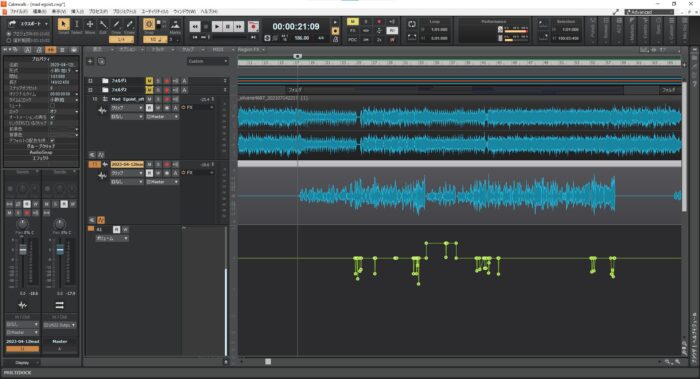Open the クリップ dropdown on Mad Egoist track

coord(127,108)
